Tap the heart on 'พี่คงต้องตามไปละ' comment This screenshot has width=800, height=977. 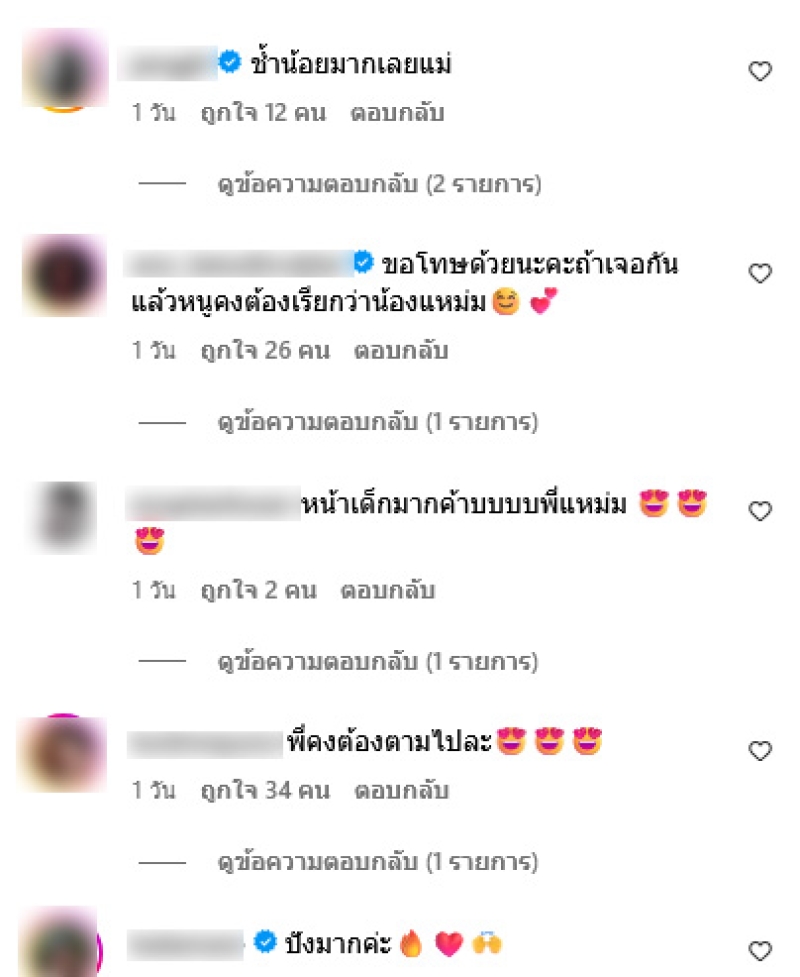click(x=760, y=751)
